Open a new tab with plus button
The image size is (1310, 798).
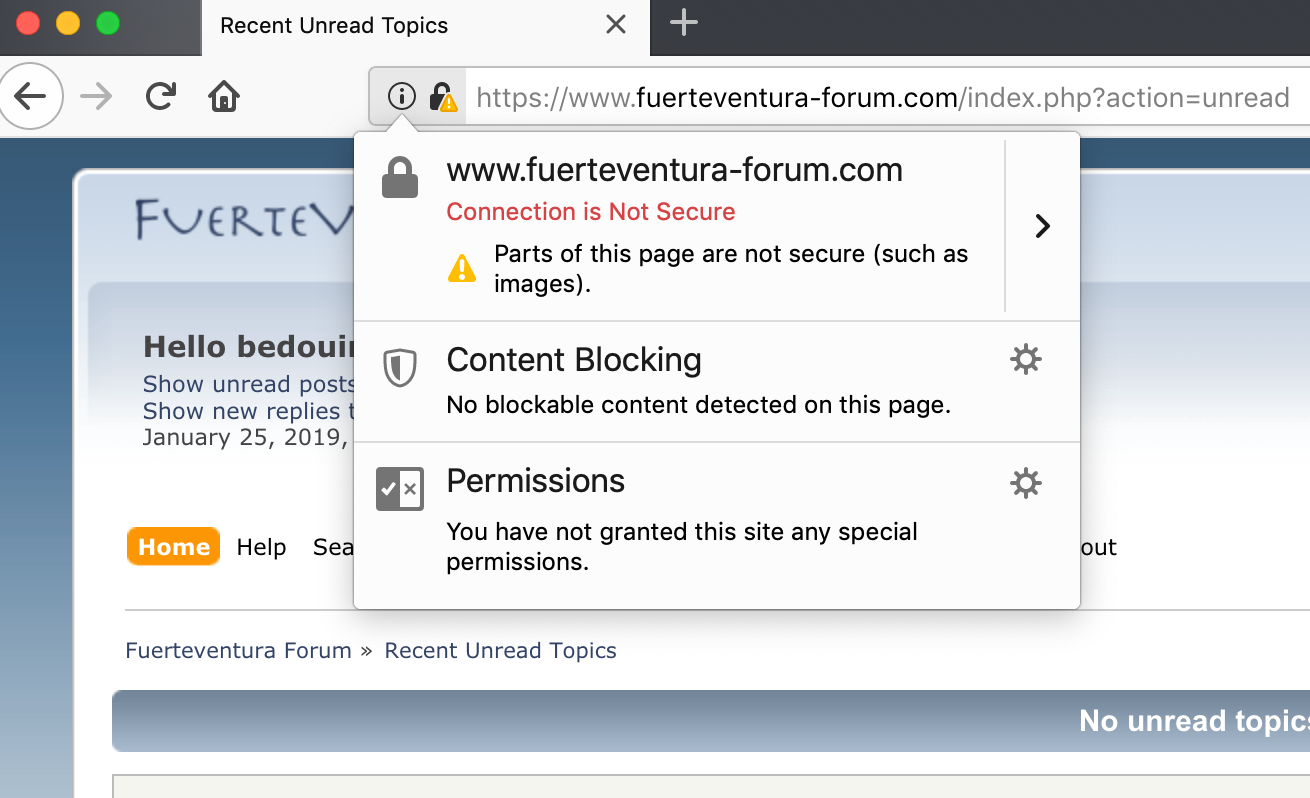pyautogui.click(x=684, y=23)
